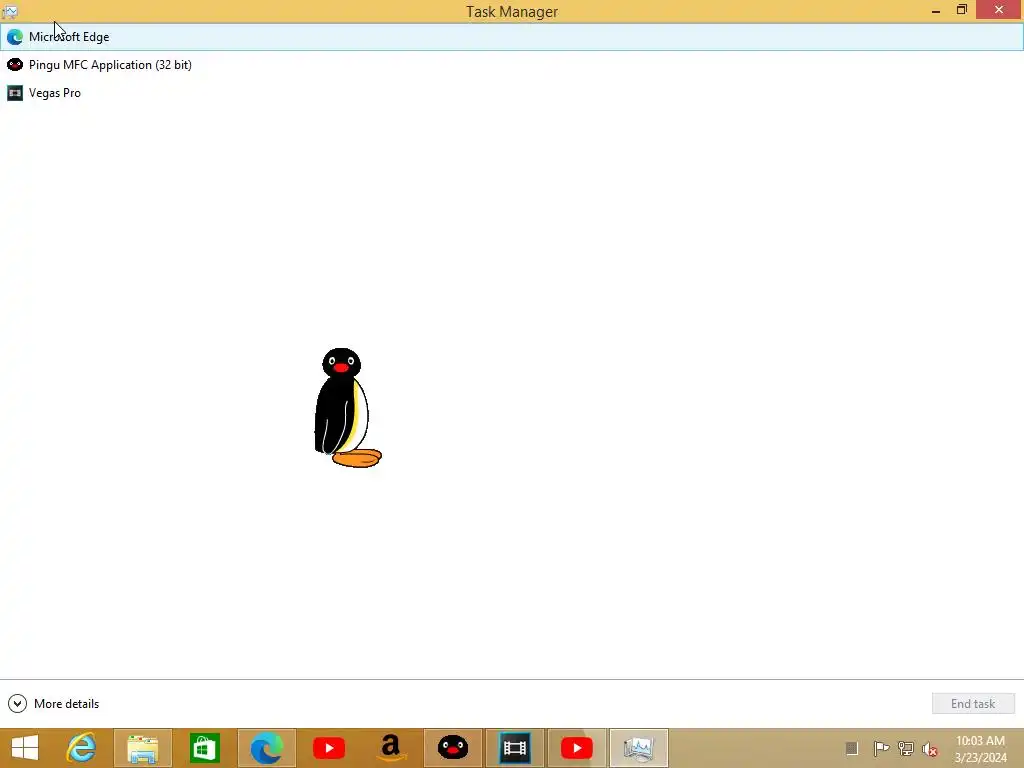Restore down the Task Manager window
Screen dimensions: 1024x768
click(x=961, y=10)
